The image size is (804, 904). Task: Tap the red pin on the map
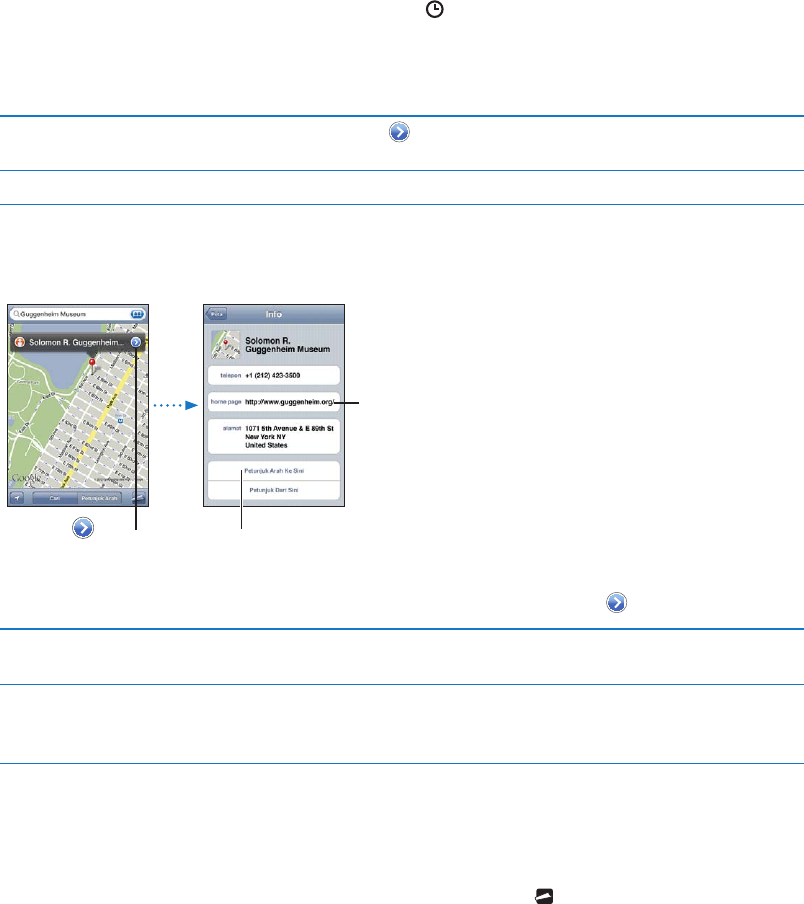coord(92,364)
